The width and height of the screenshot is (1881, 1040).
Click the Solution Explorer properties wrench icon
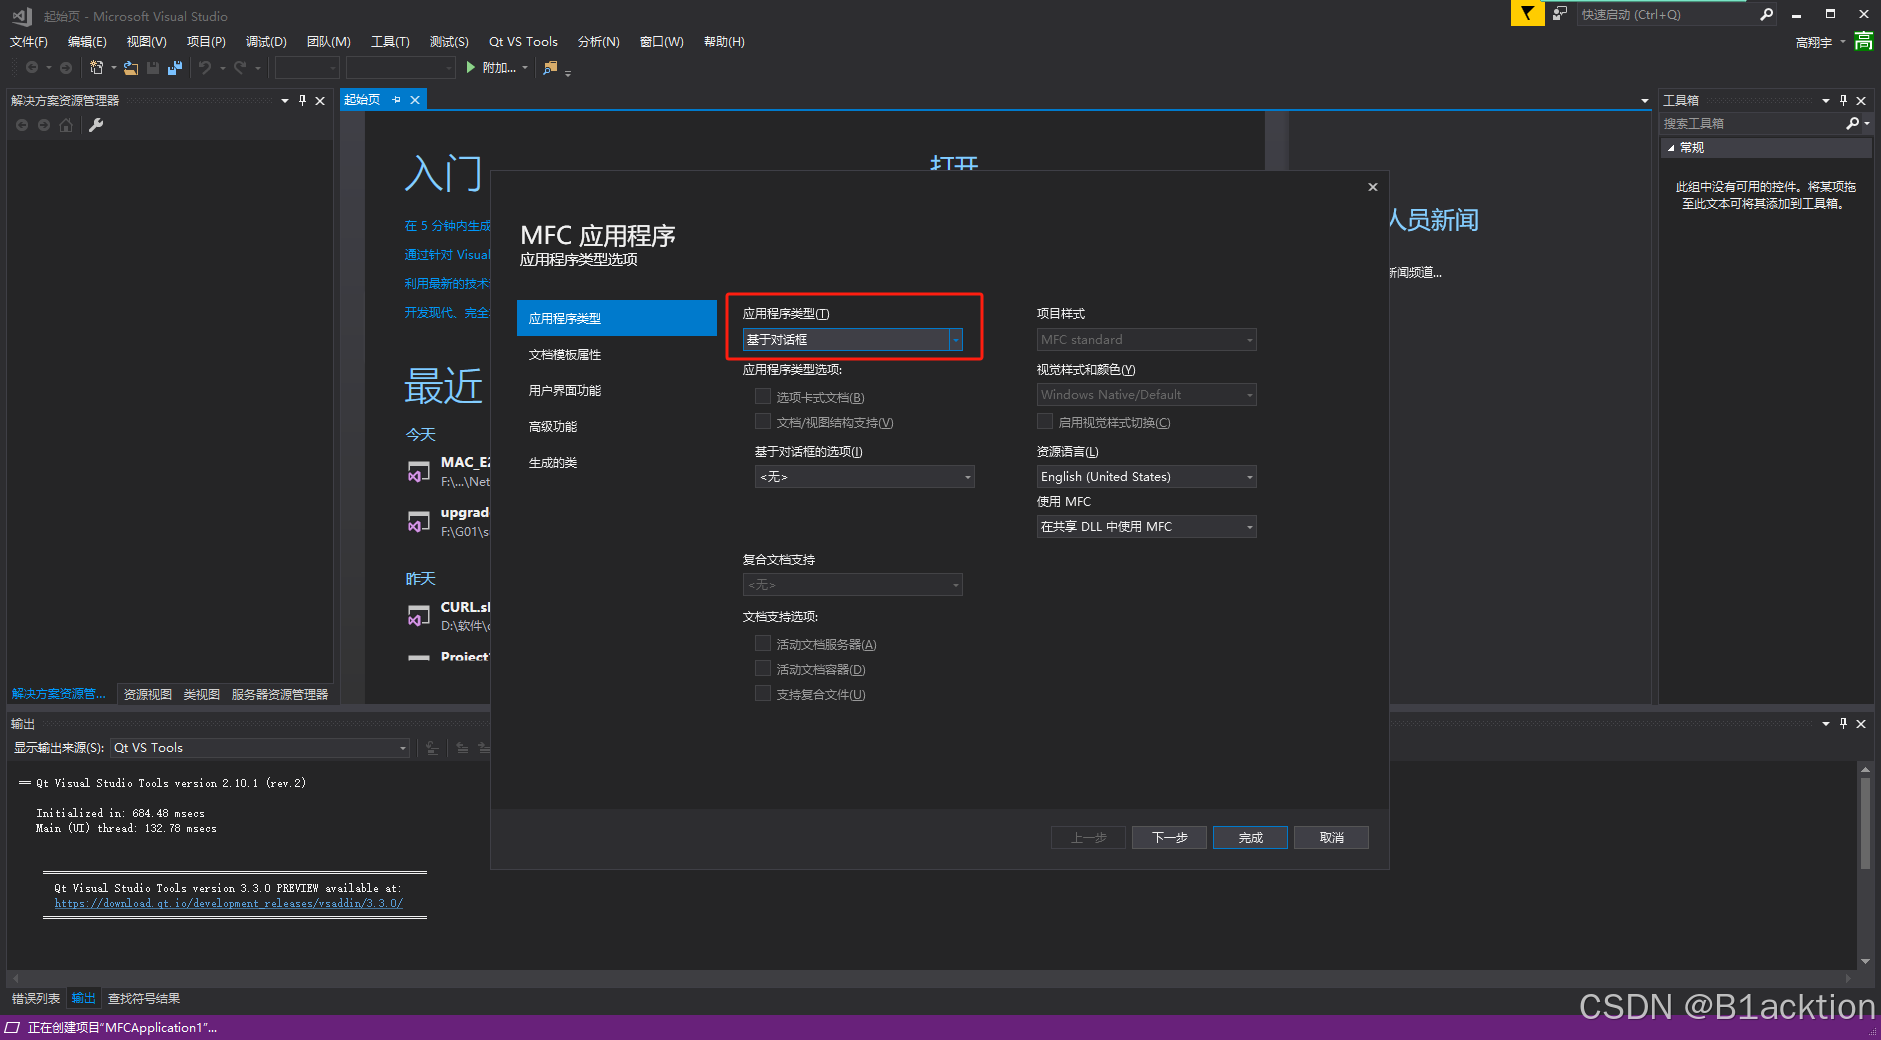[96, 125]
